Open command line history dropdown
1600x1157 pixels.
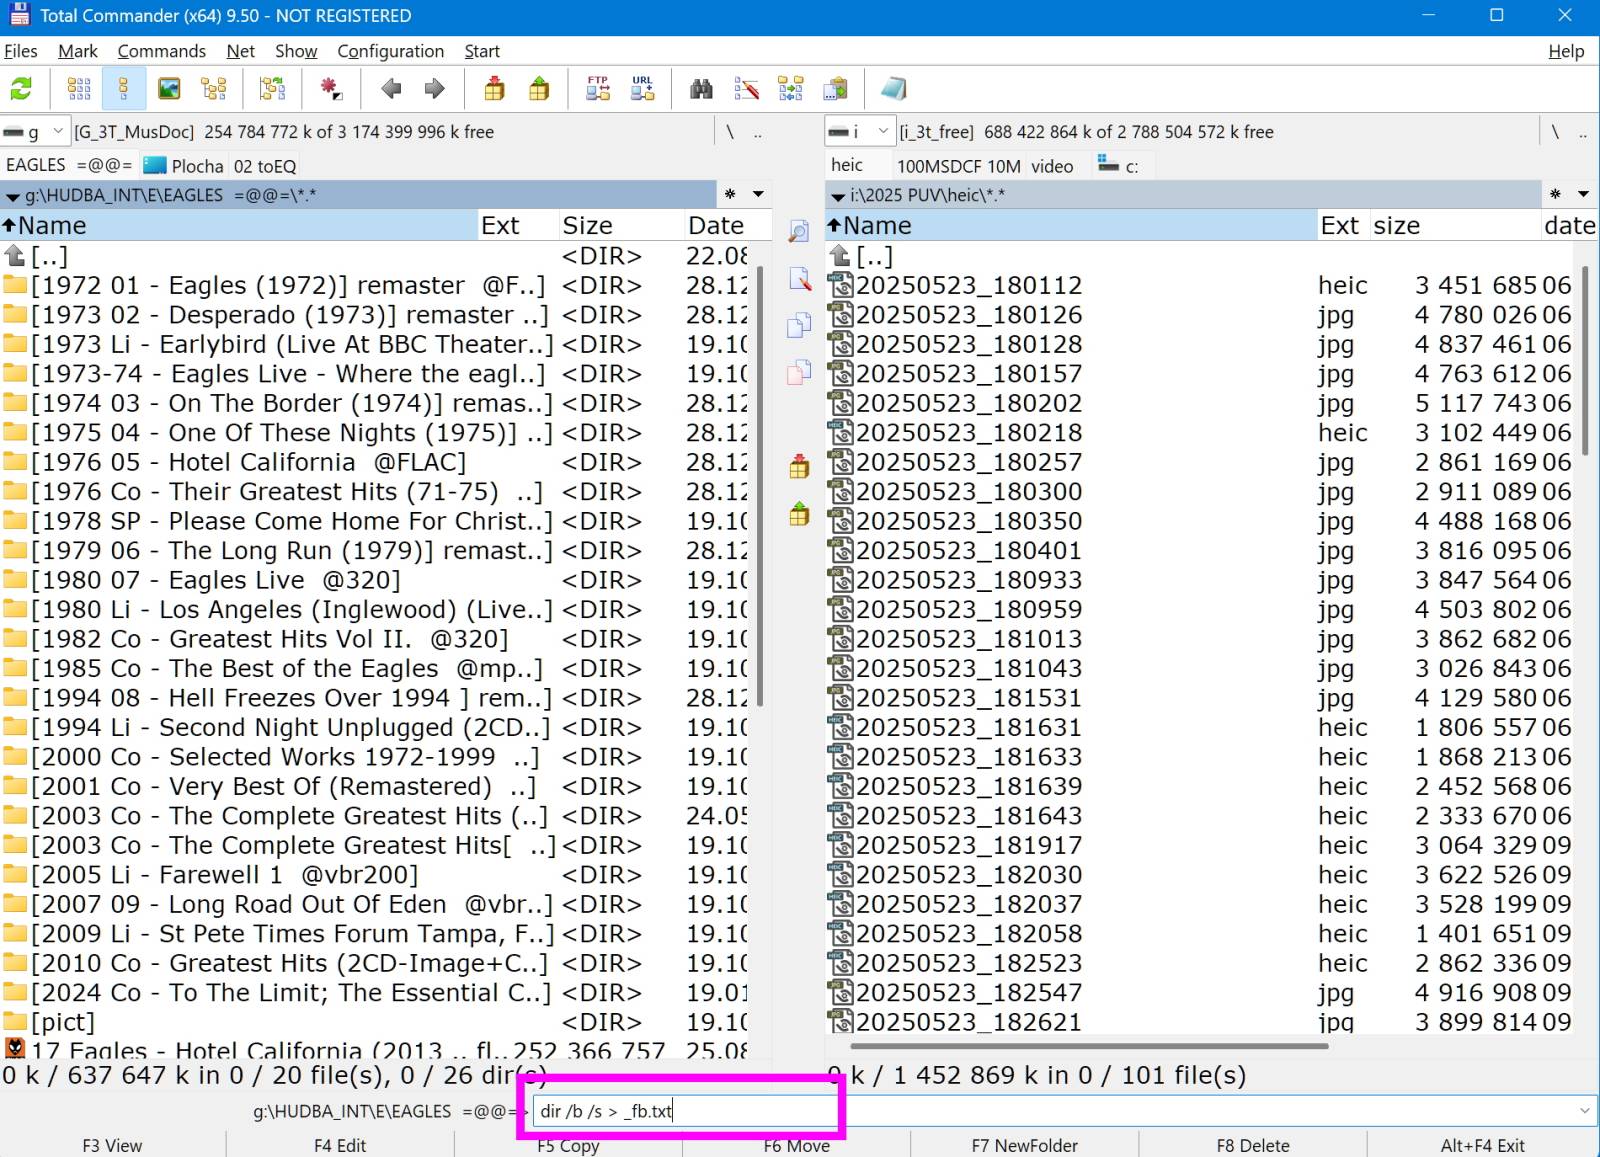click(1585, 1111)
